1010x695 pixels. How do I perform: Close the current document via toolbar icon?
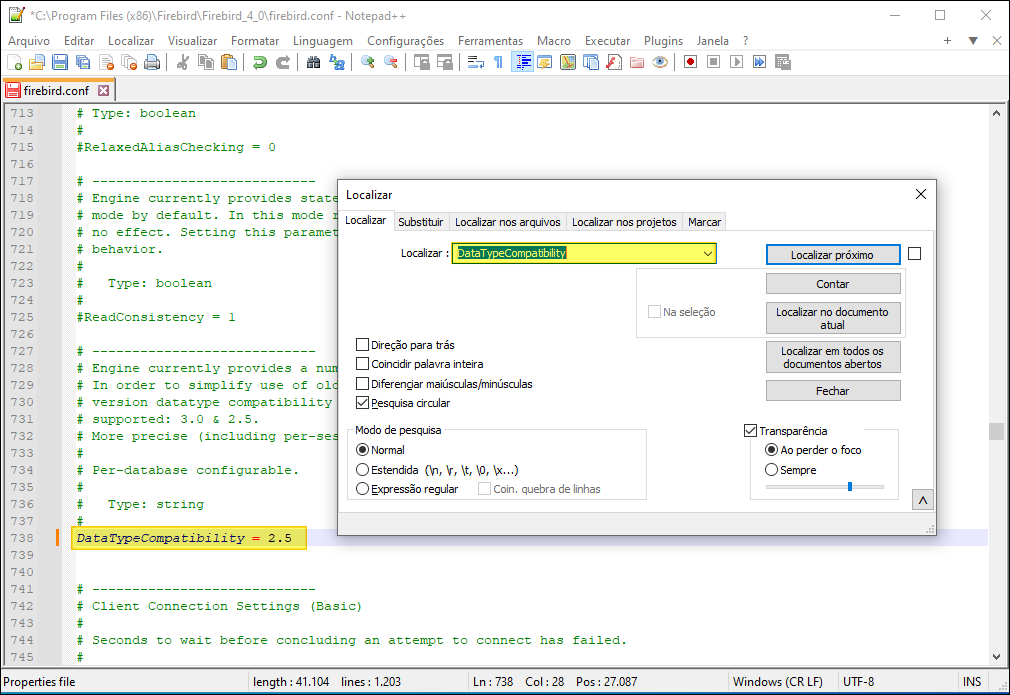[x=106, y=62]
